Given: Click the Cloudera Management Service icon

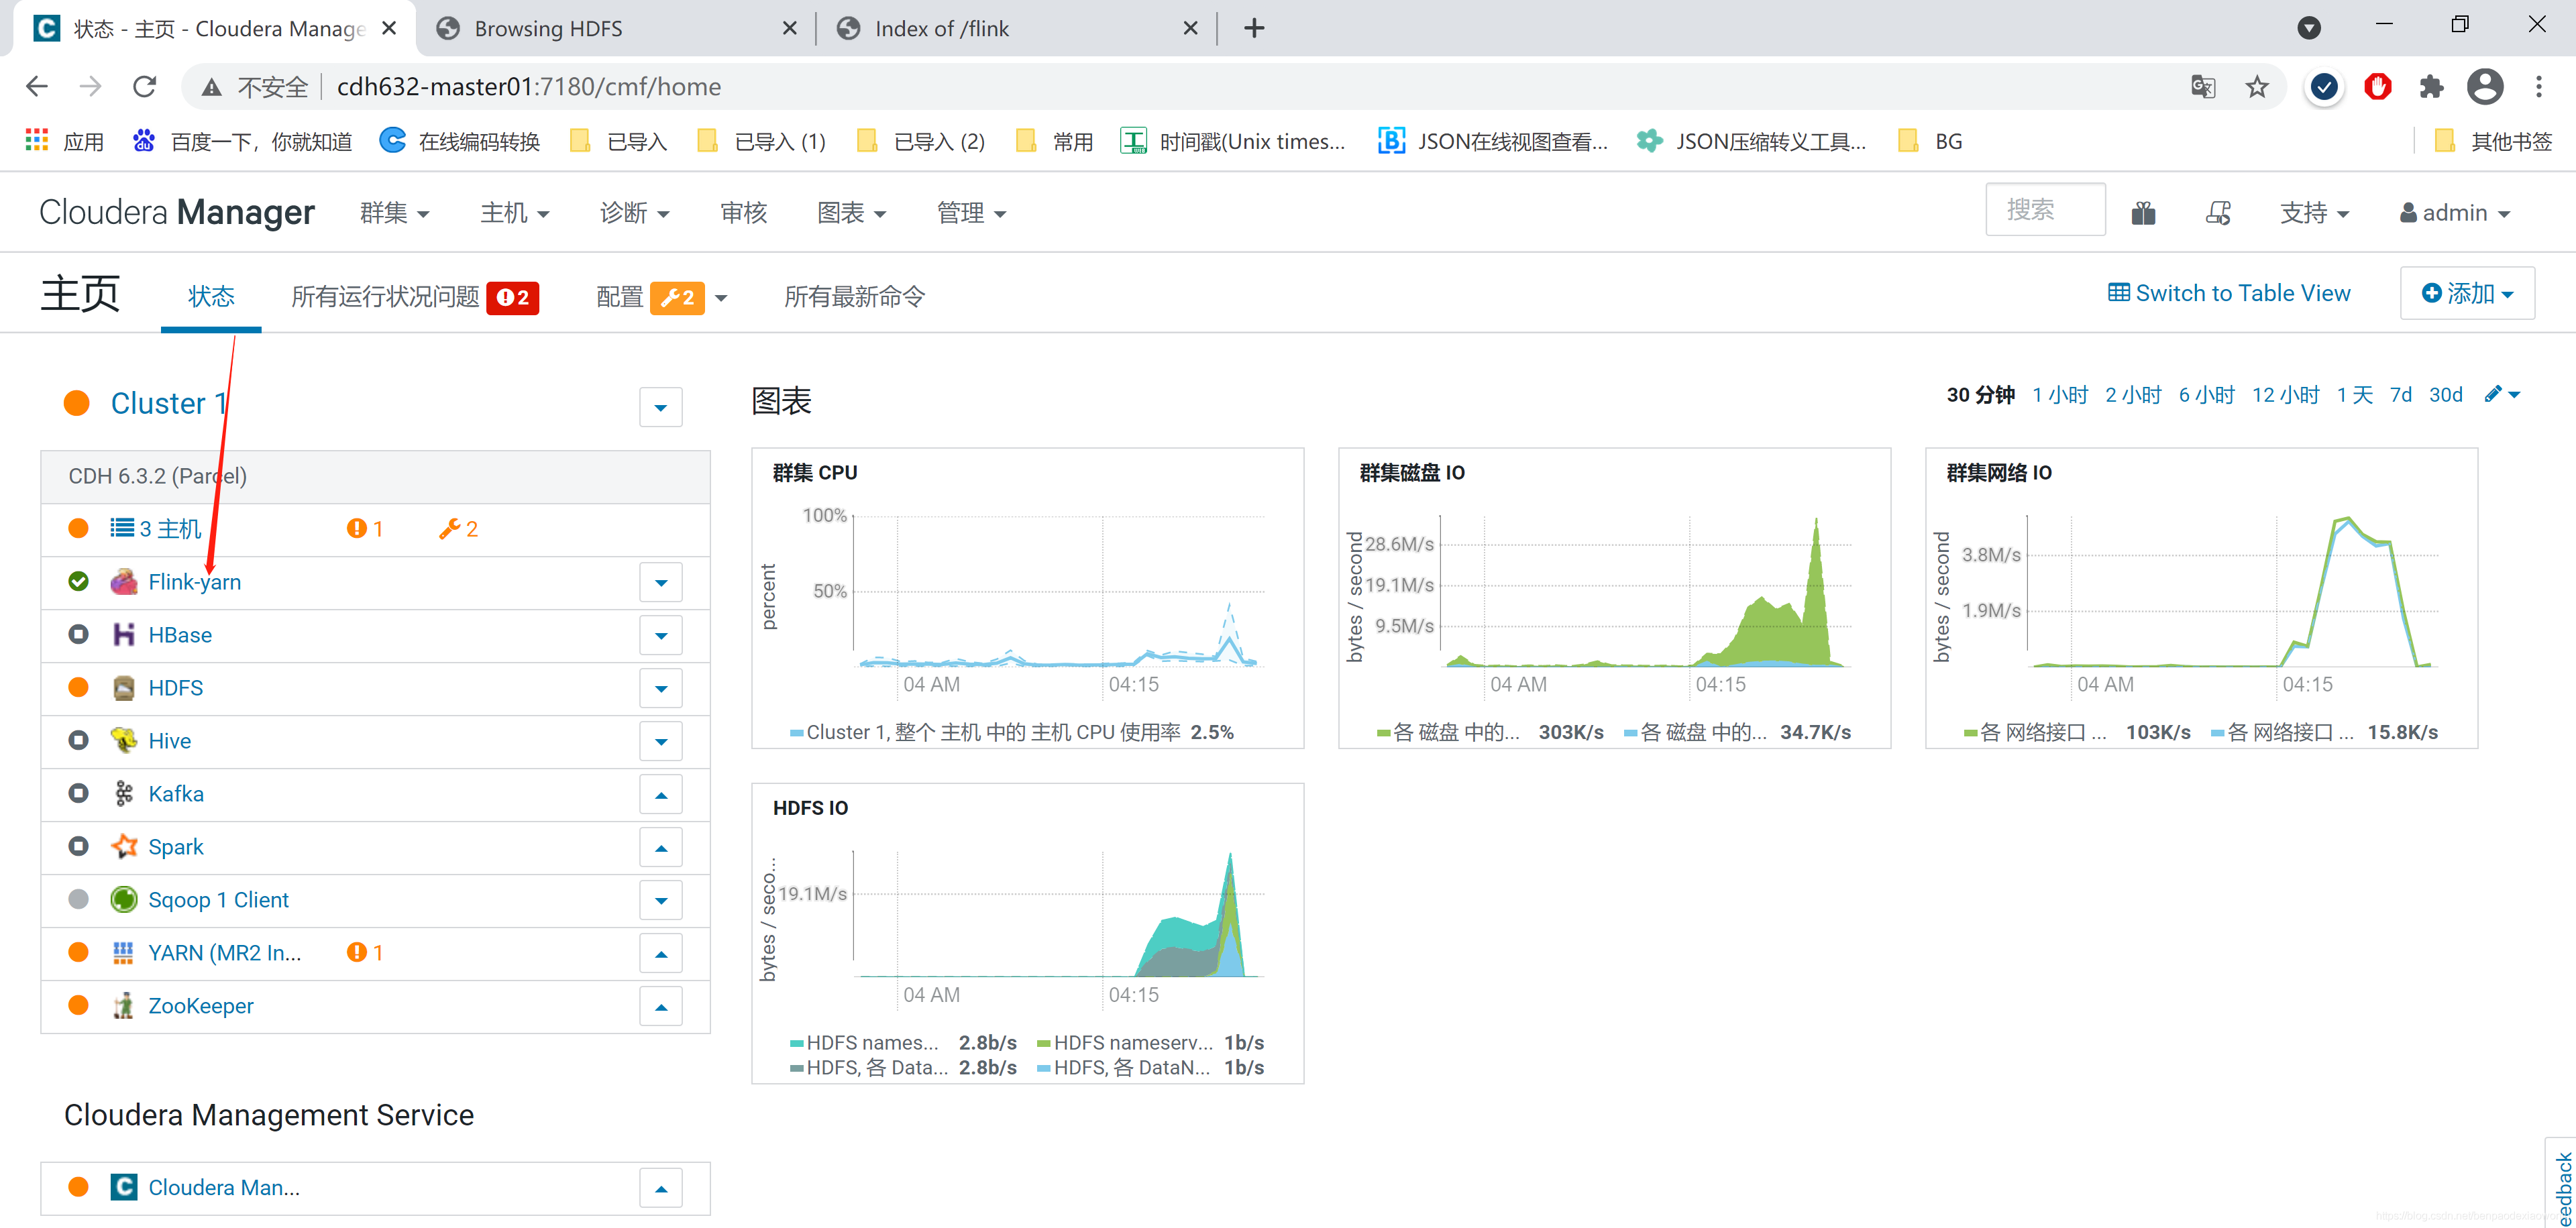Looking at the screenshot, I should coord(124,1187).
